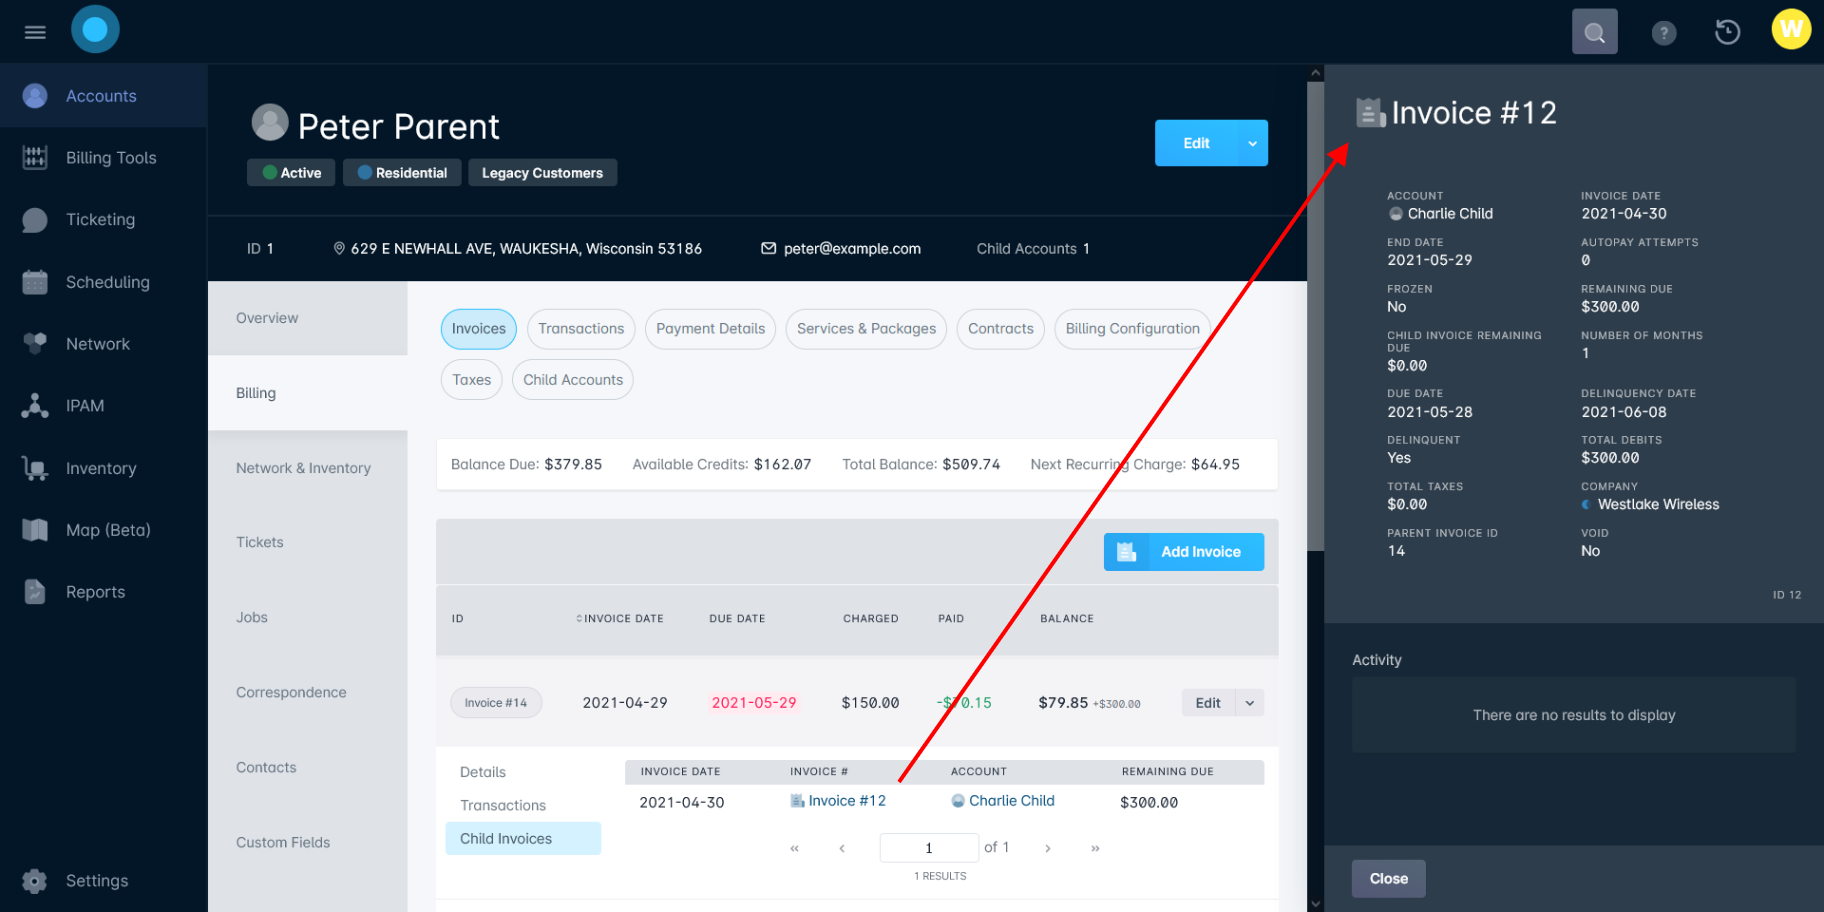1824x912 pixels.
Task: Click Westlake Wireless company icon
Action: (x=1587, y=505)
